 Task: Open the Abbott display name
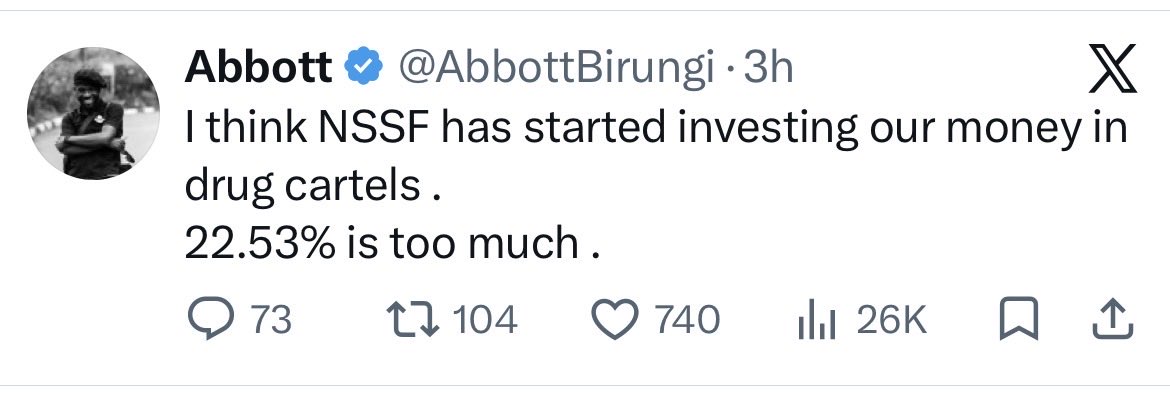pyautogui.click(x=258, y=69)
